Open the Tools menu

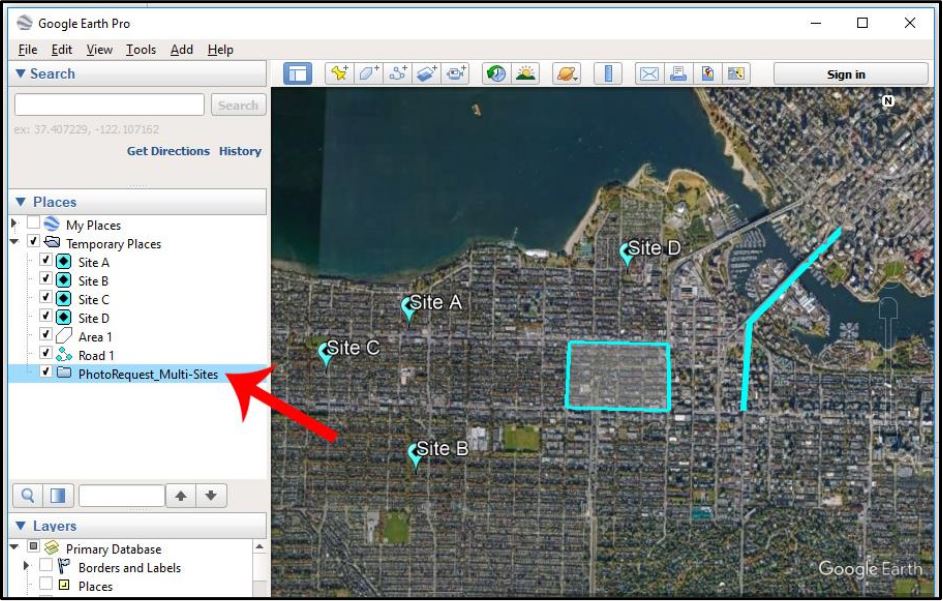click(141, 50)
